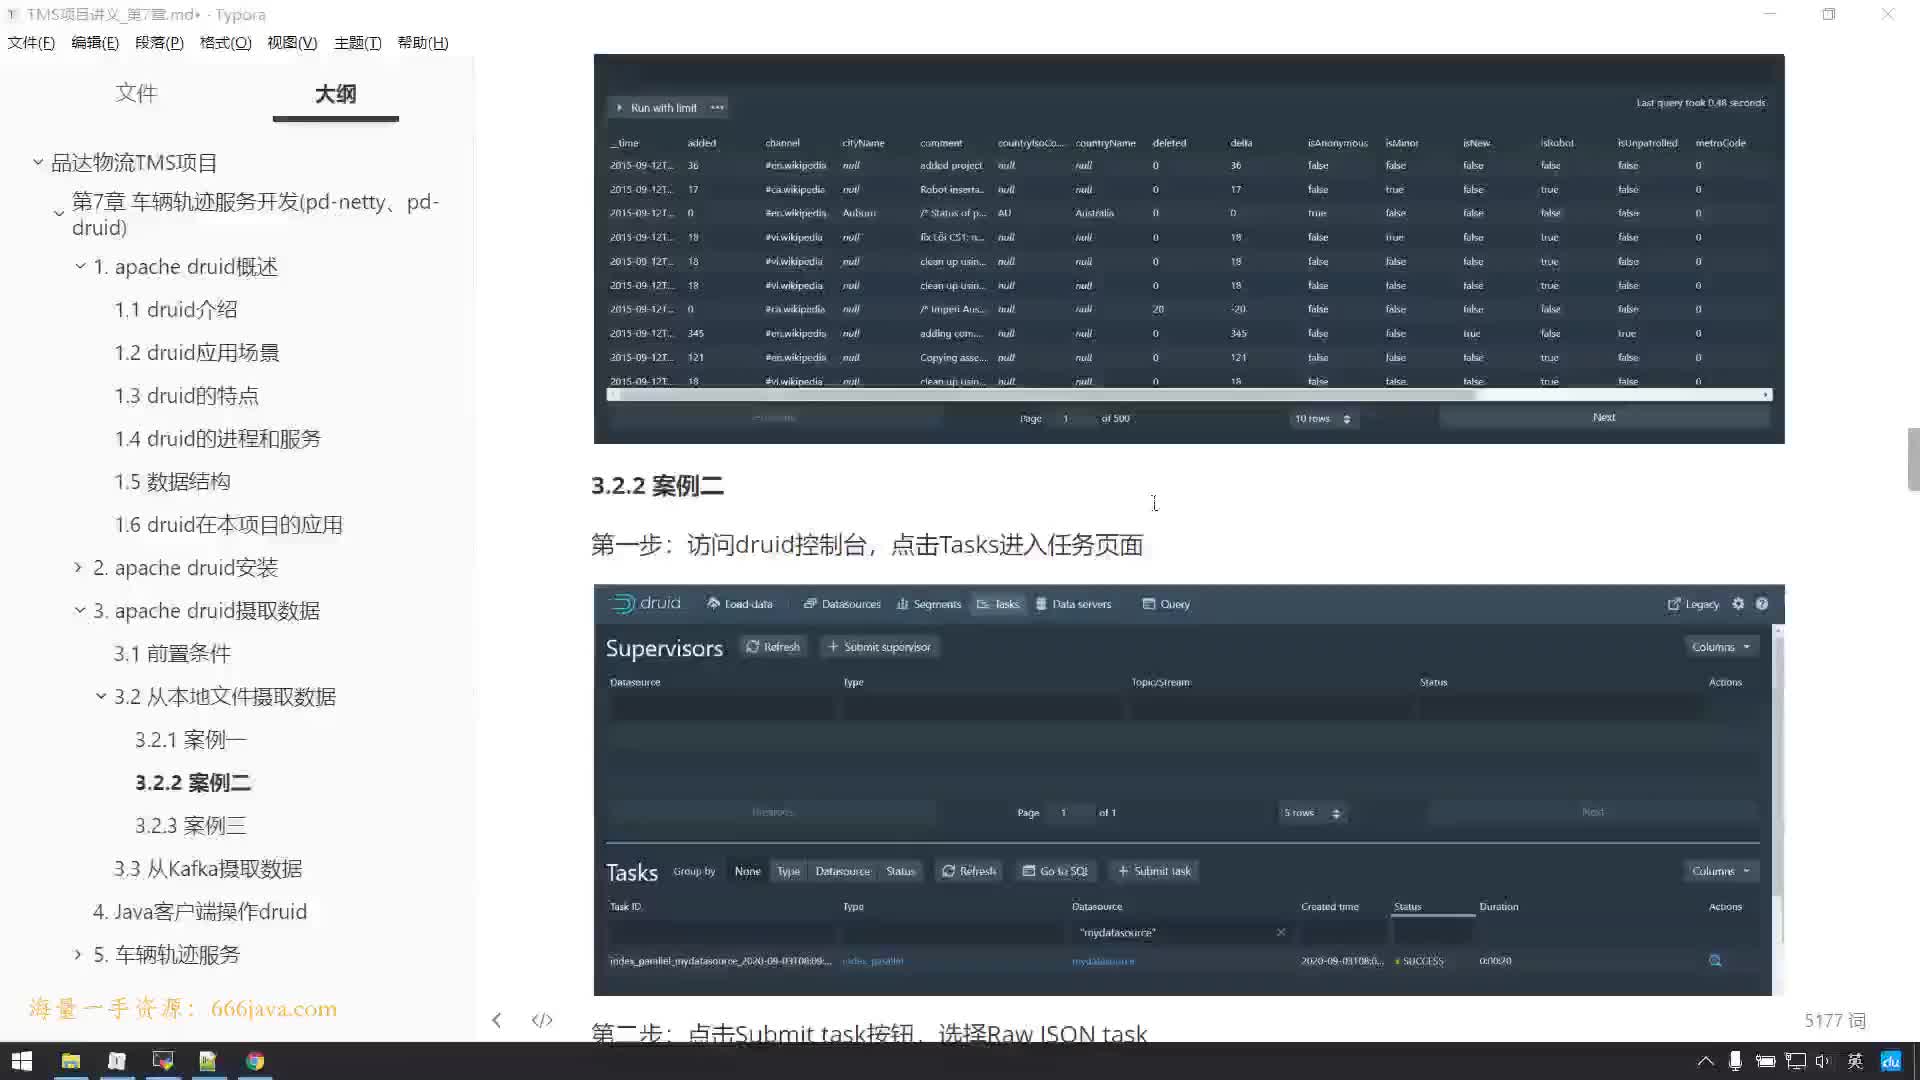The height and width of the screenshot is (1080, 1920).
Task: Click the blue du tray icon
Action: click(x=1890, y=1061)
